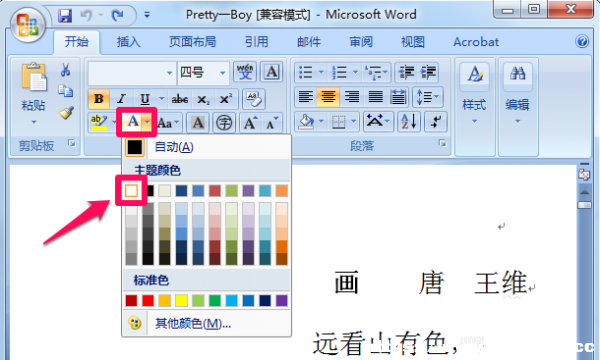Viewport: 600px width, 360px height.
Task: Toggle superscript formatting
Action: pos(226,99)
